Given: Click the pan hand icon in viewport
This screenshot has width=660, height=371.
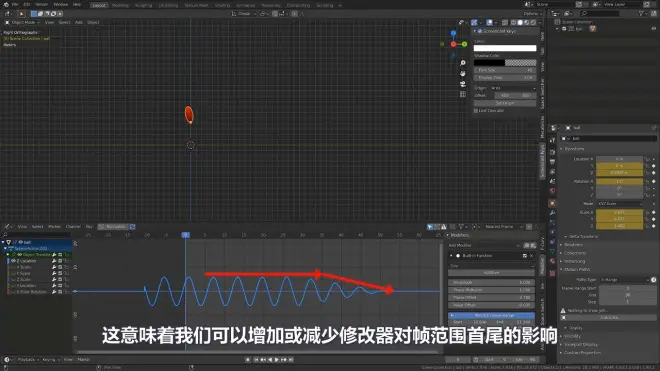Looking at the screenshot, I should [463, 73].
